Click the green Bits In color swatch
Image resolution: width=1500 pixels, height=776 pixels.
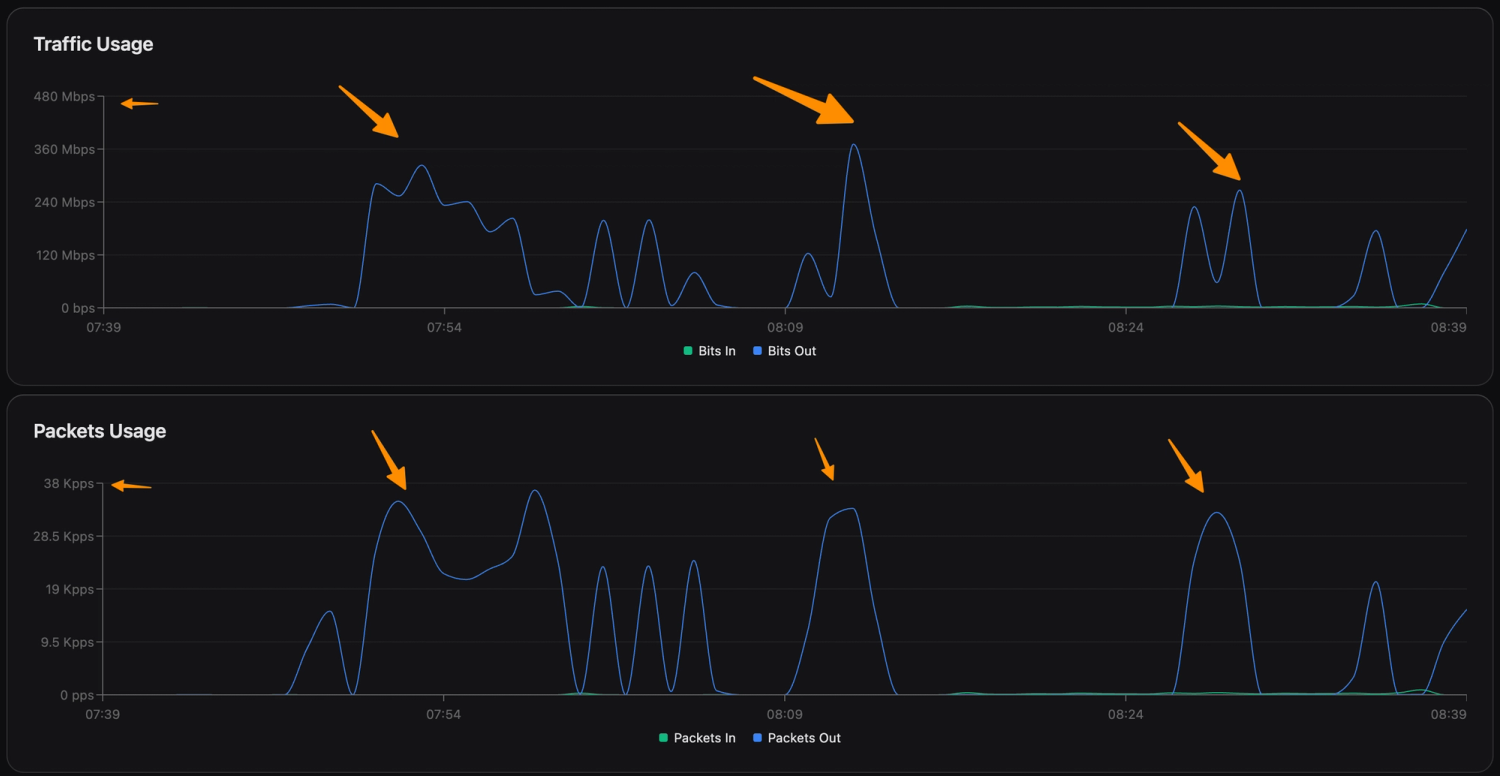688,351
